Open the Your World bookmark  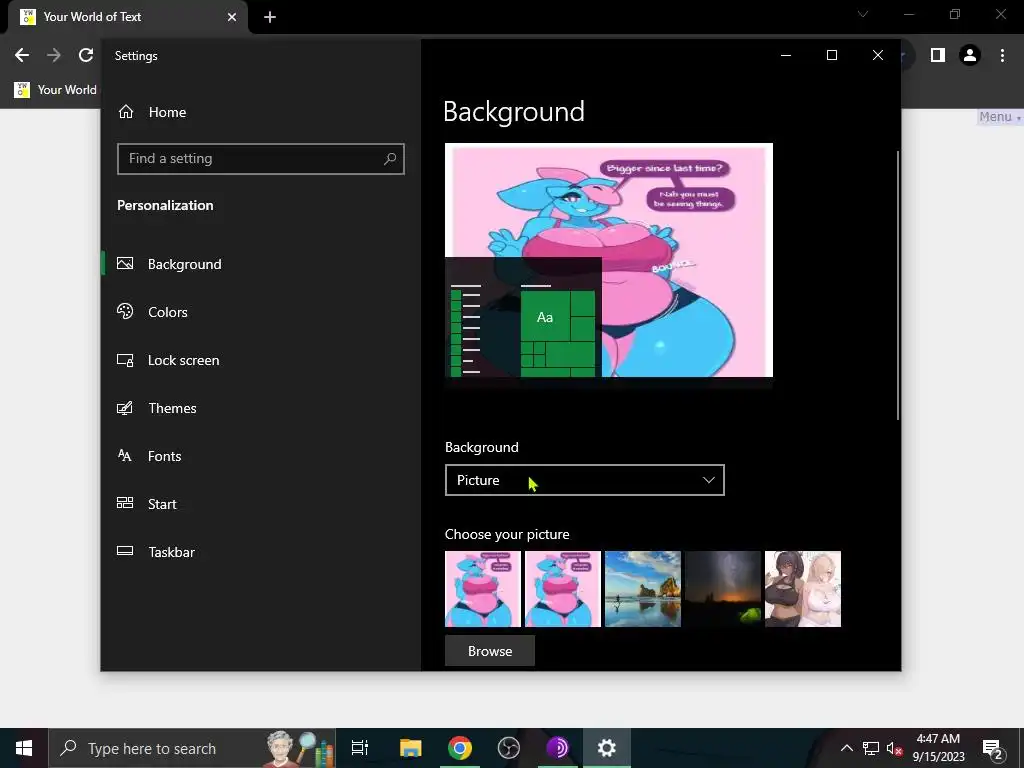click(56, 89)
